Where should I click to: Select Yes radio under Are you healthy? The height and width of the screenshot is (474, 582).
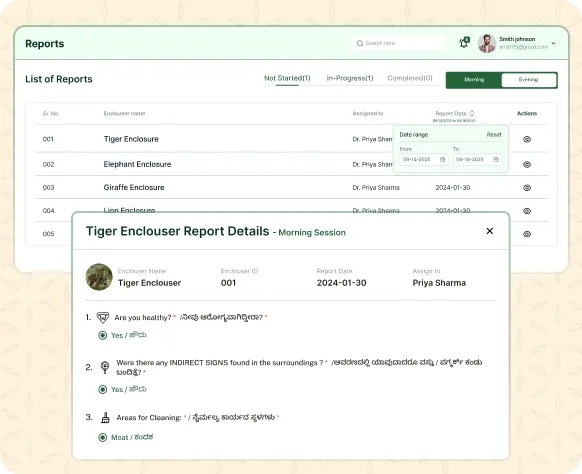point(102,335)
